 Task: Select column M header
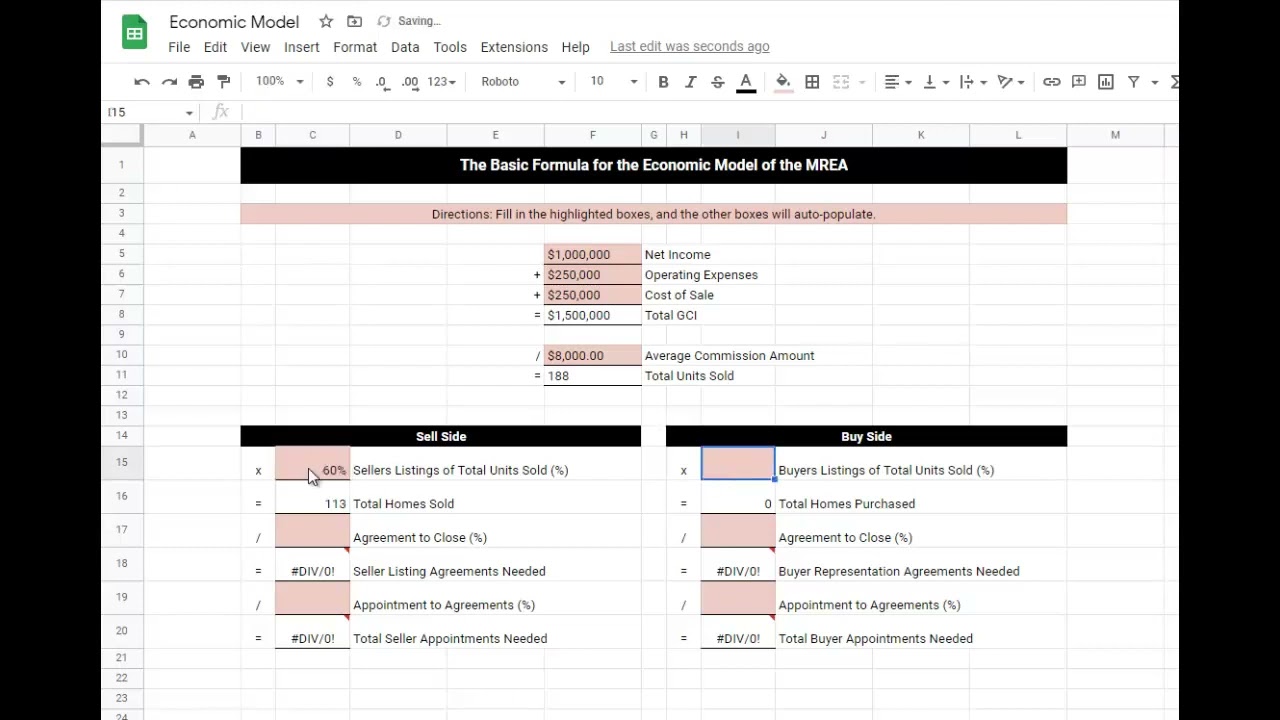coord(1115,135)
